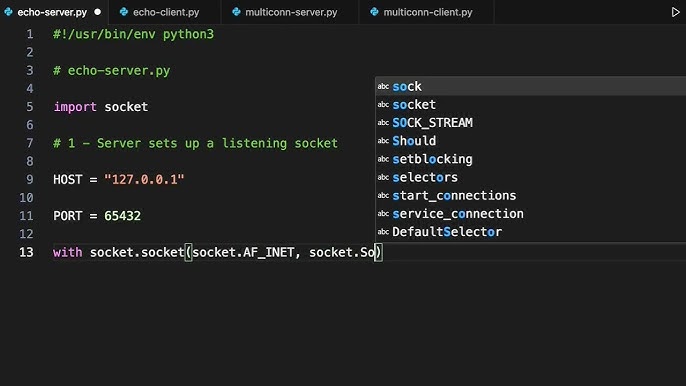
Task: Choose start_connections suggestion
Action: click(x=531, y=196)
